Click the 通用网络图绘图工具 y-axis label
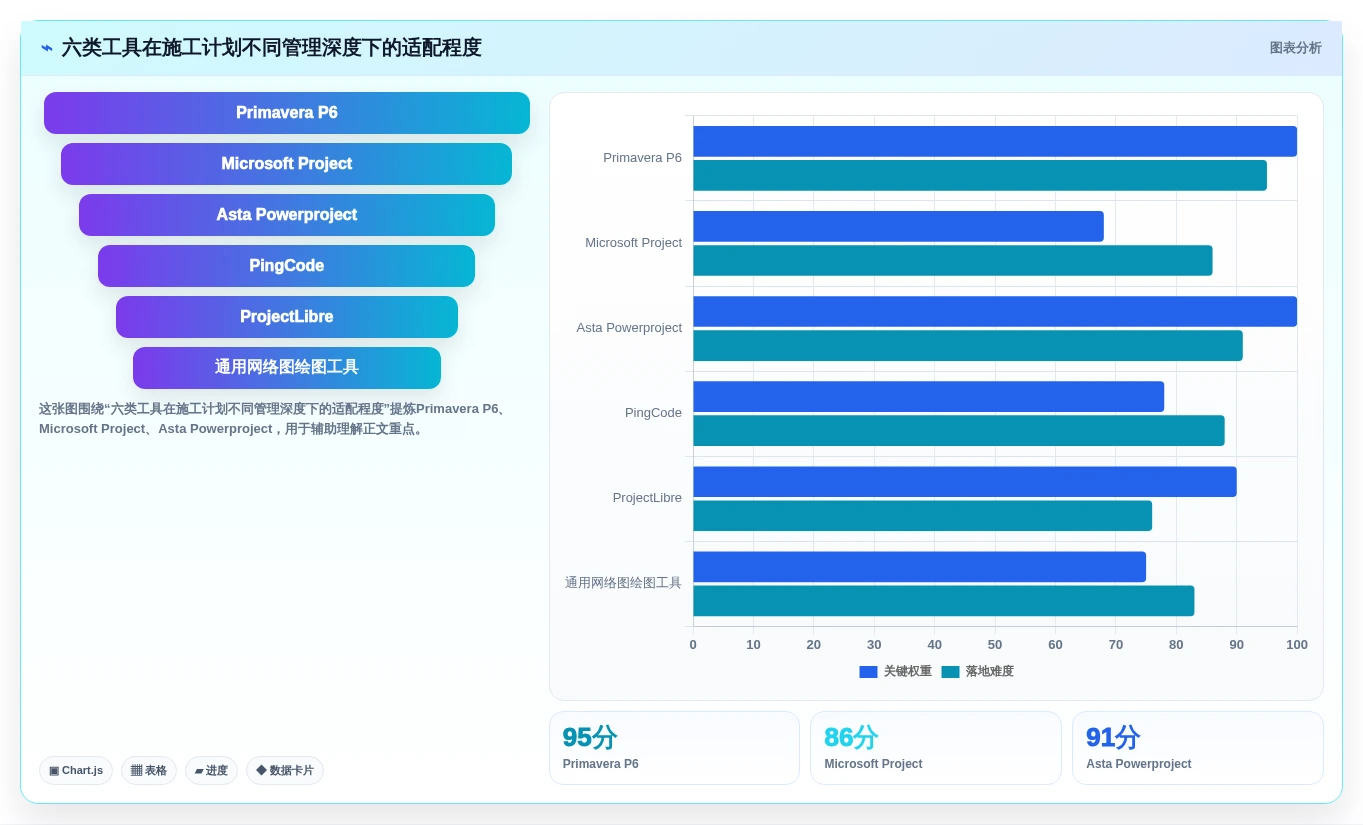The height and width of the screenshot is (825, 1363). click(623, 583)
